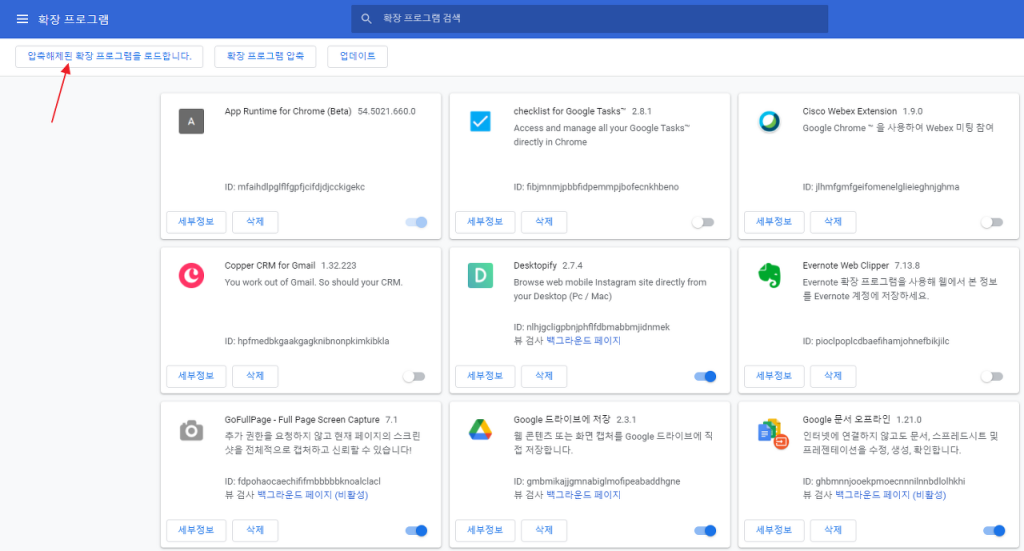Click 삭제 for checklist for Google Tasks
Image resolution: width=1024 pixels, height=551 pixels.
(544, 222)
